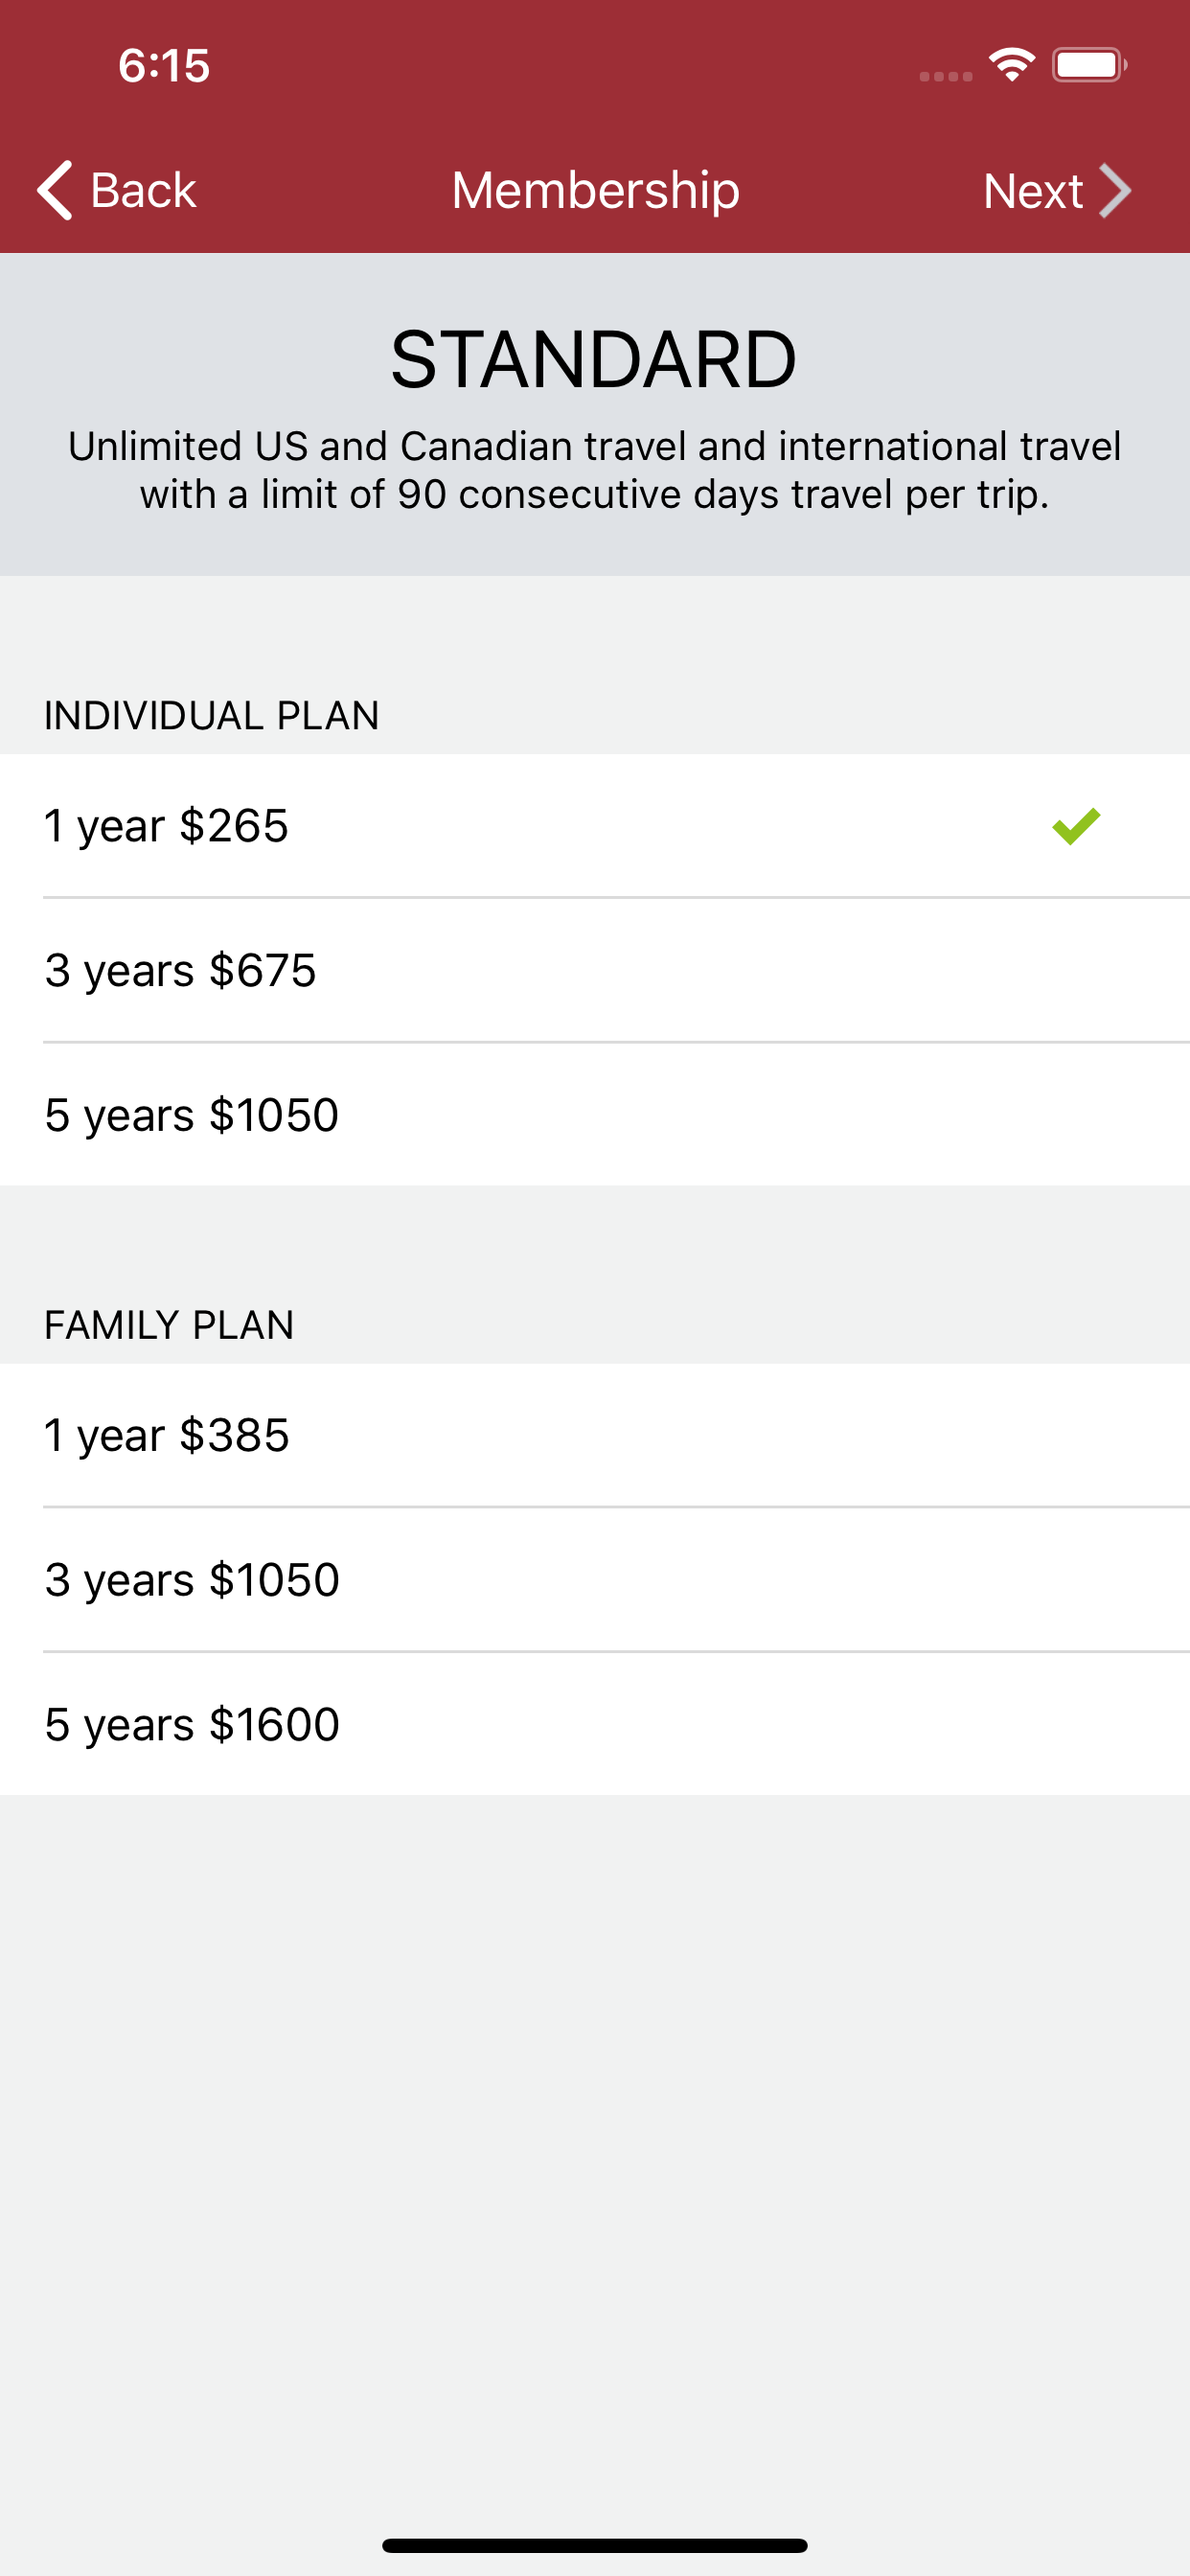Tap the STANDARD plan heading

click(594, 360)
